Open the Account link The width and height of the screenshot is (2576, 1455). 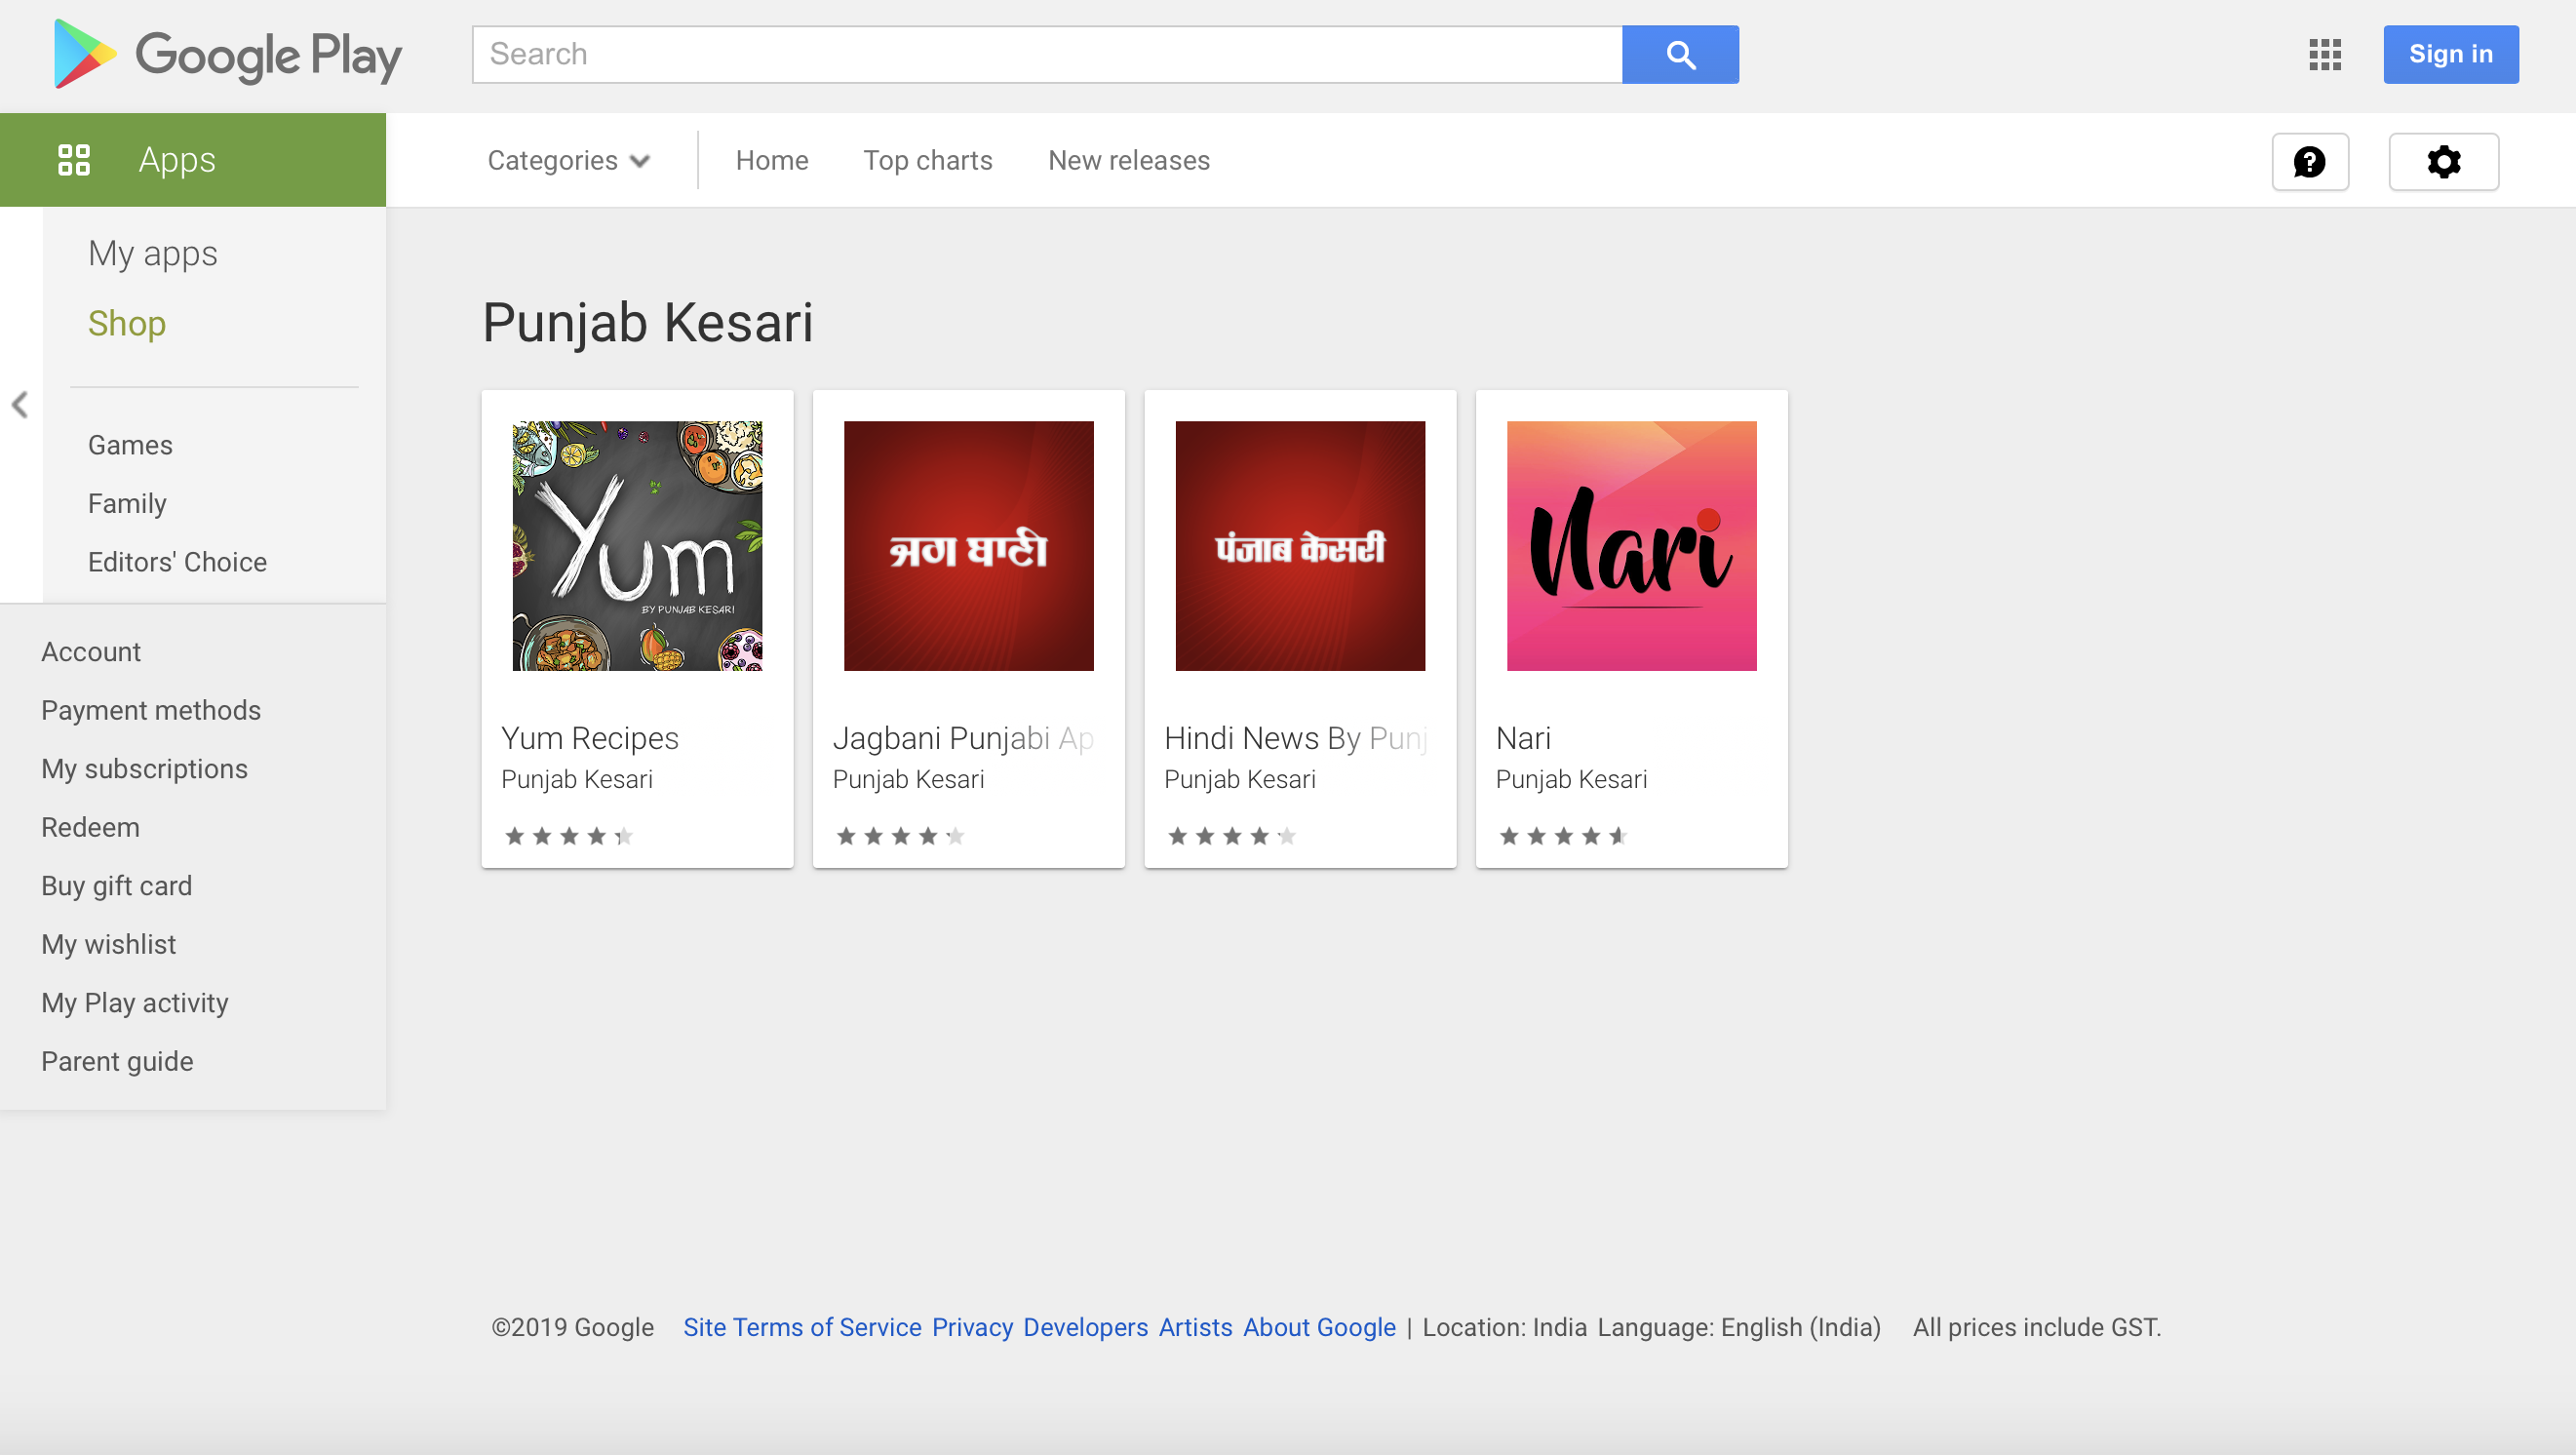(x=91, y=652)
